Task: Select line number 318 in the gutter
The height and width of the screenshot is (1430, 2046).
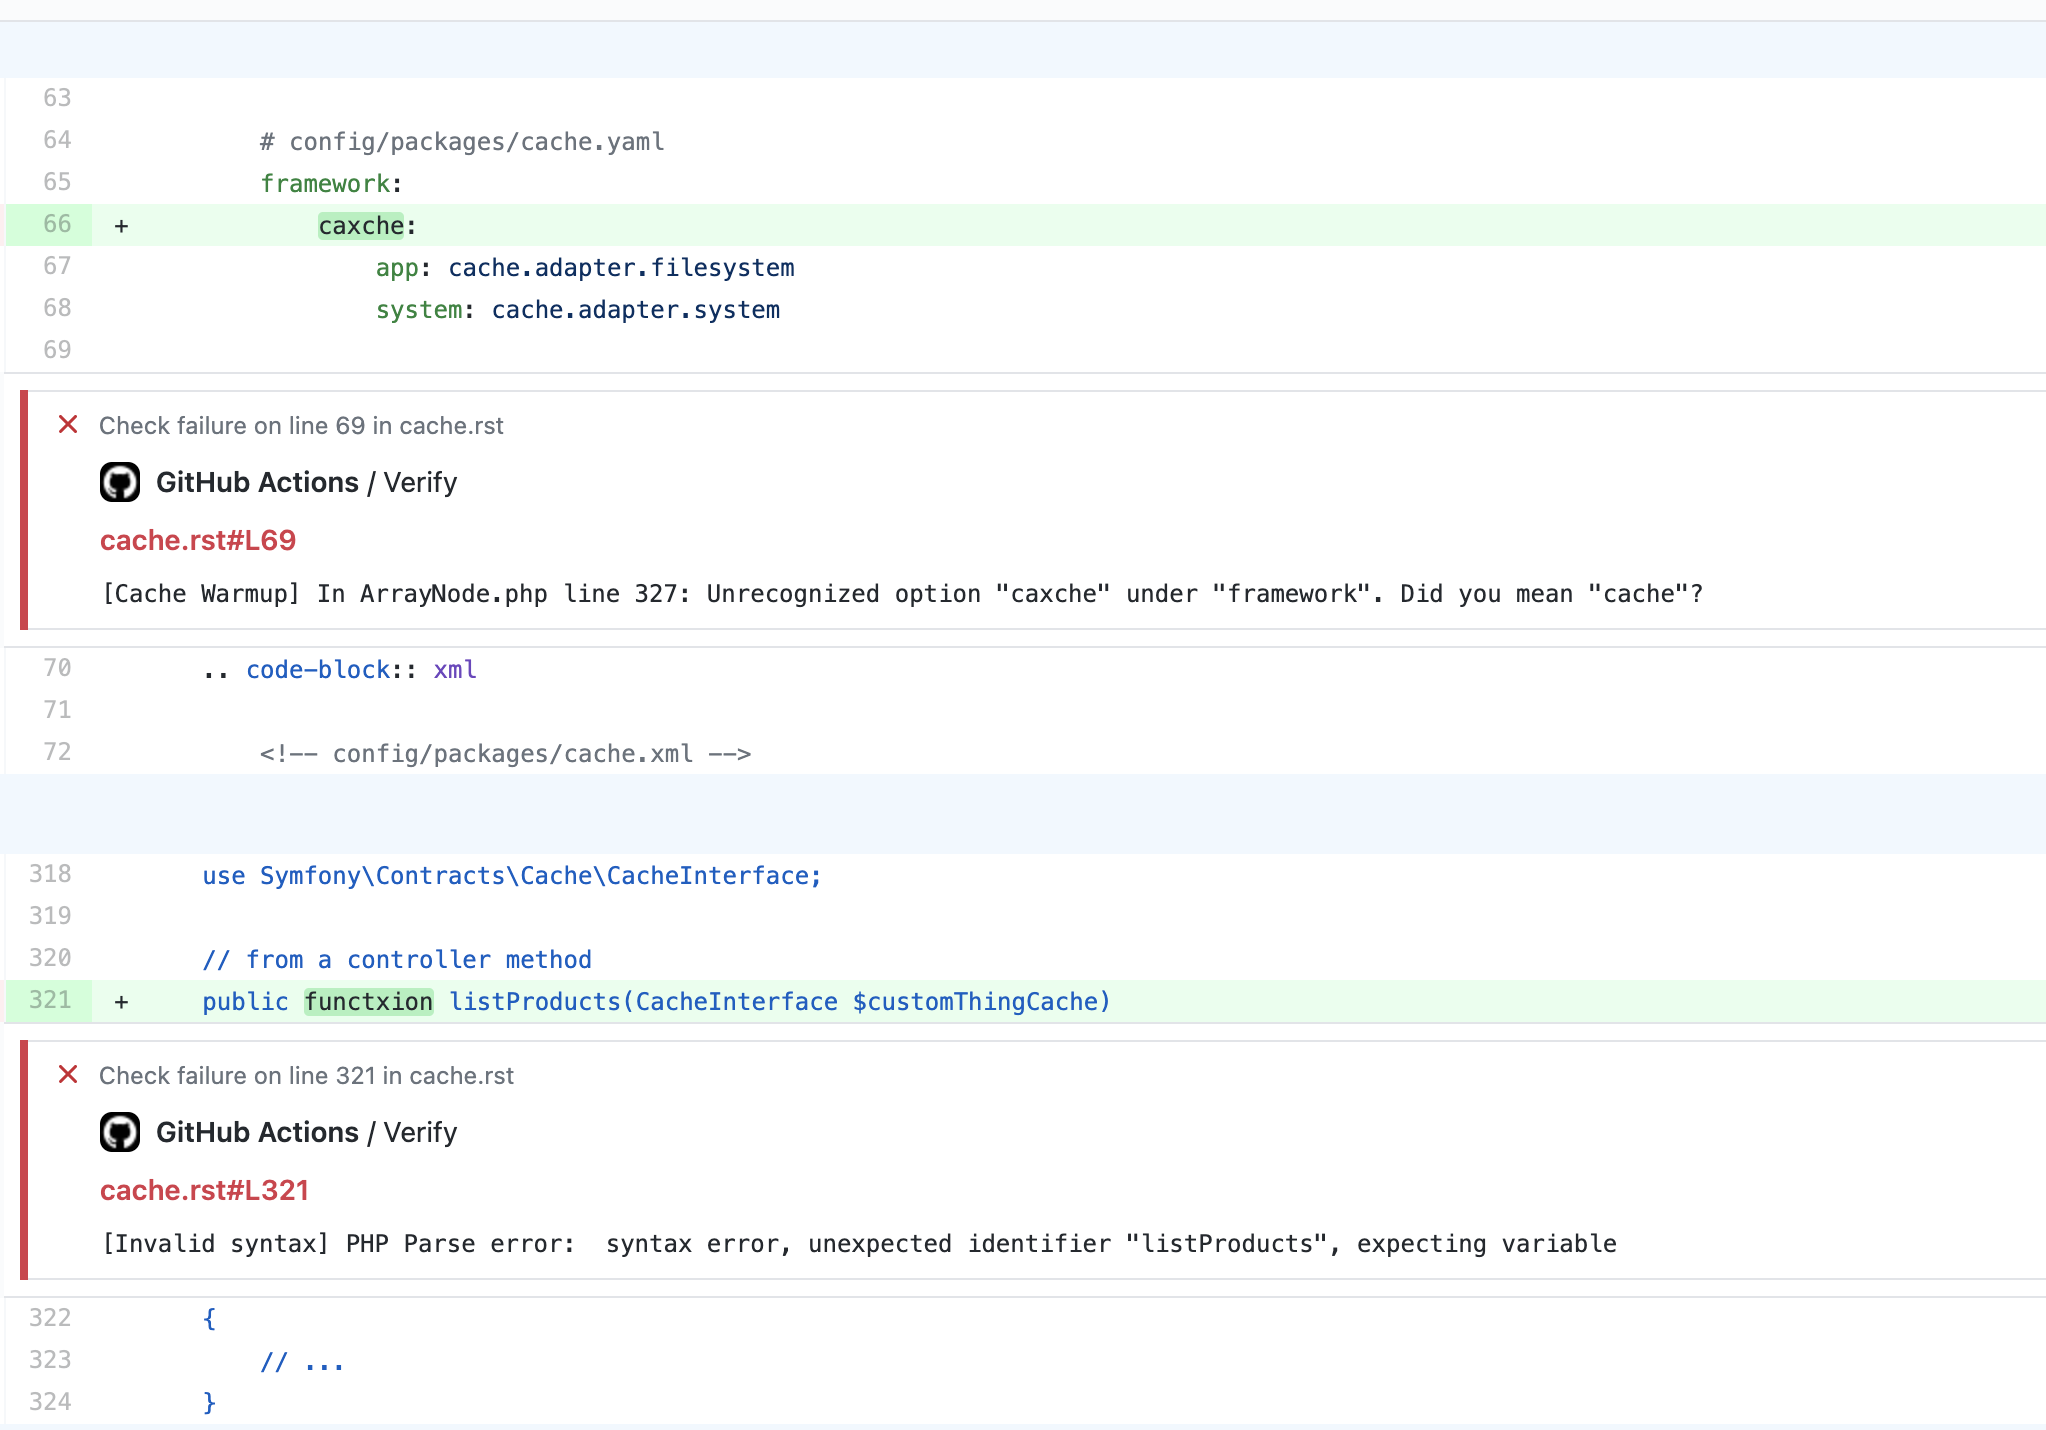Action: tap(50, 874)
